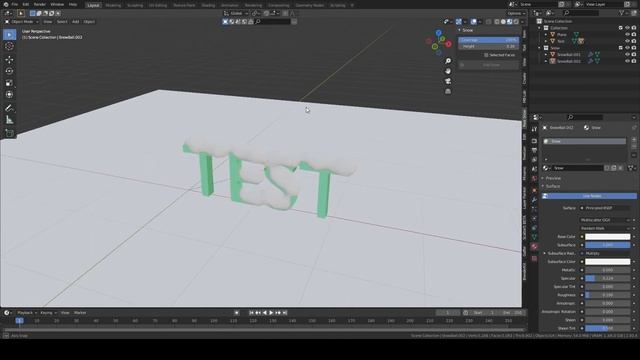Select the Transform tool

9,94
